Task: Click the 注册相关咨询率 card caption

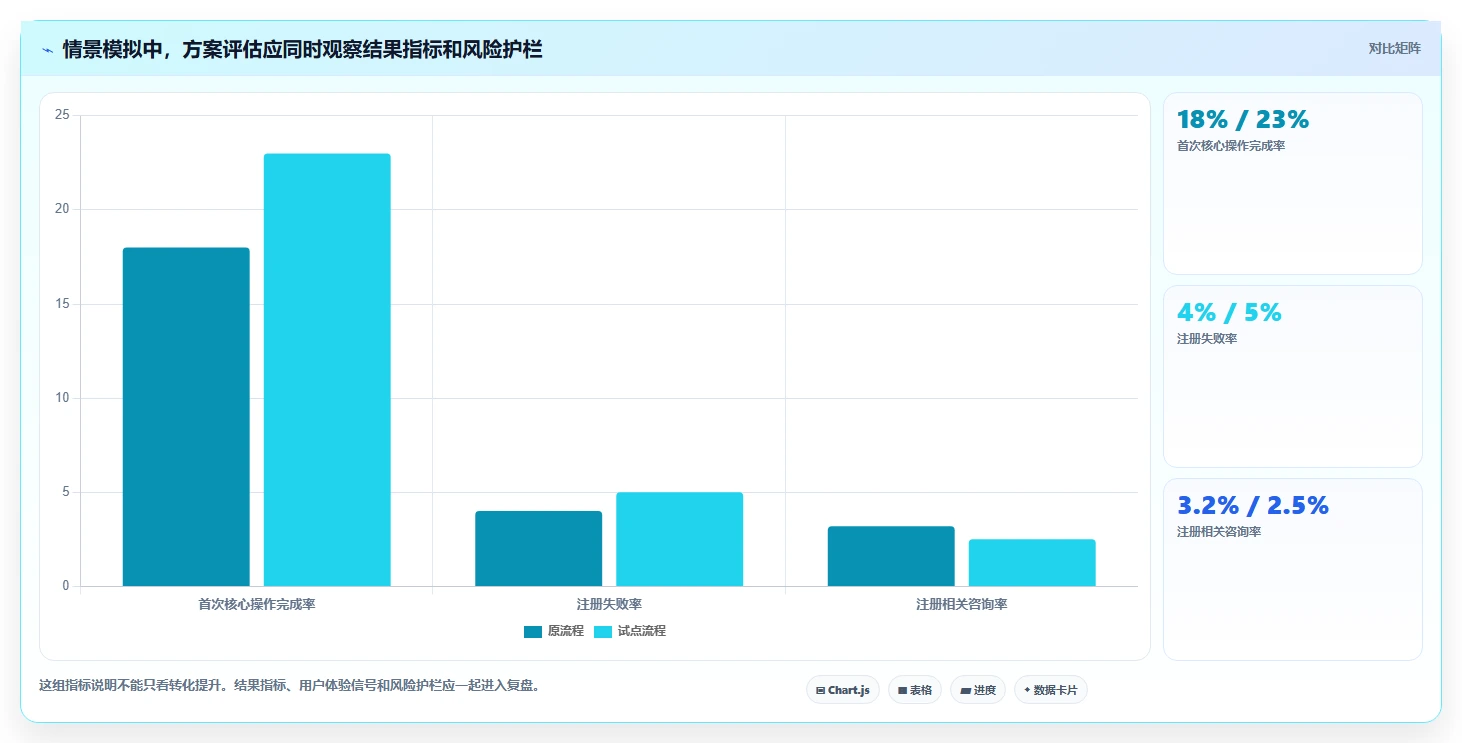Action: coord(1218,532)
